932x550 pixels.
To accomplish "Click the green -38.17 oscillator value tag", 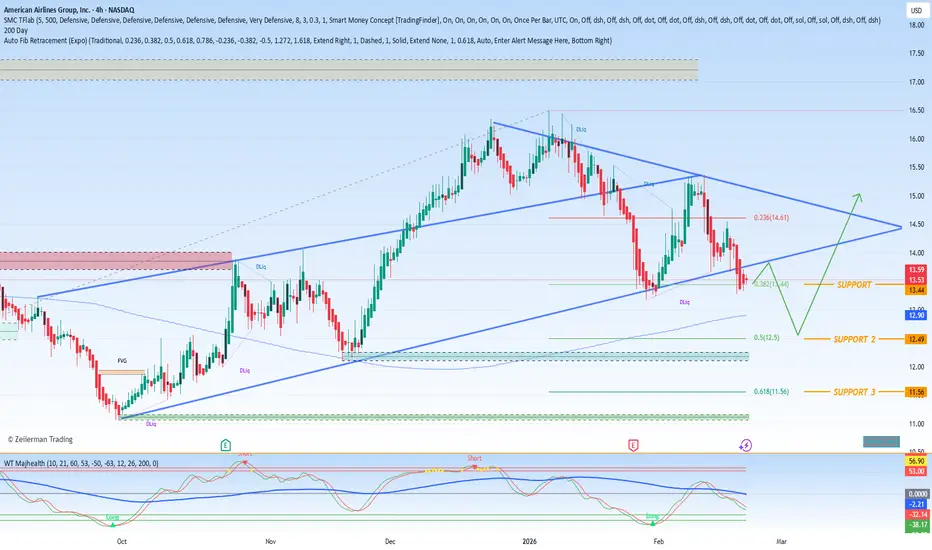I will [x=916, y=524].
